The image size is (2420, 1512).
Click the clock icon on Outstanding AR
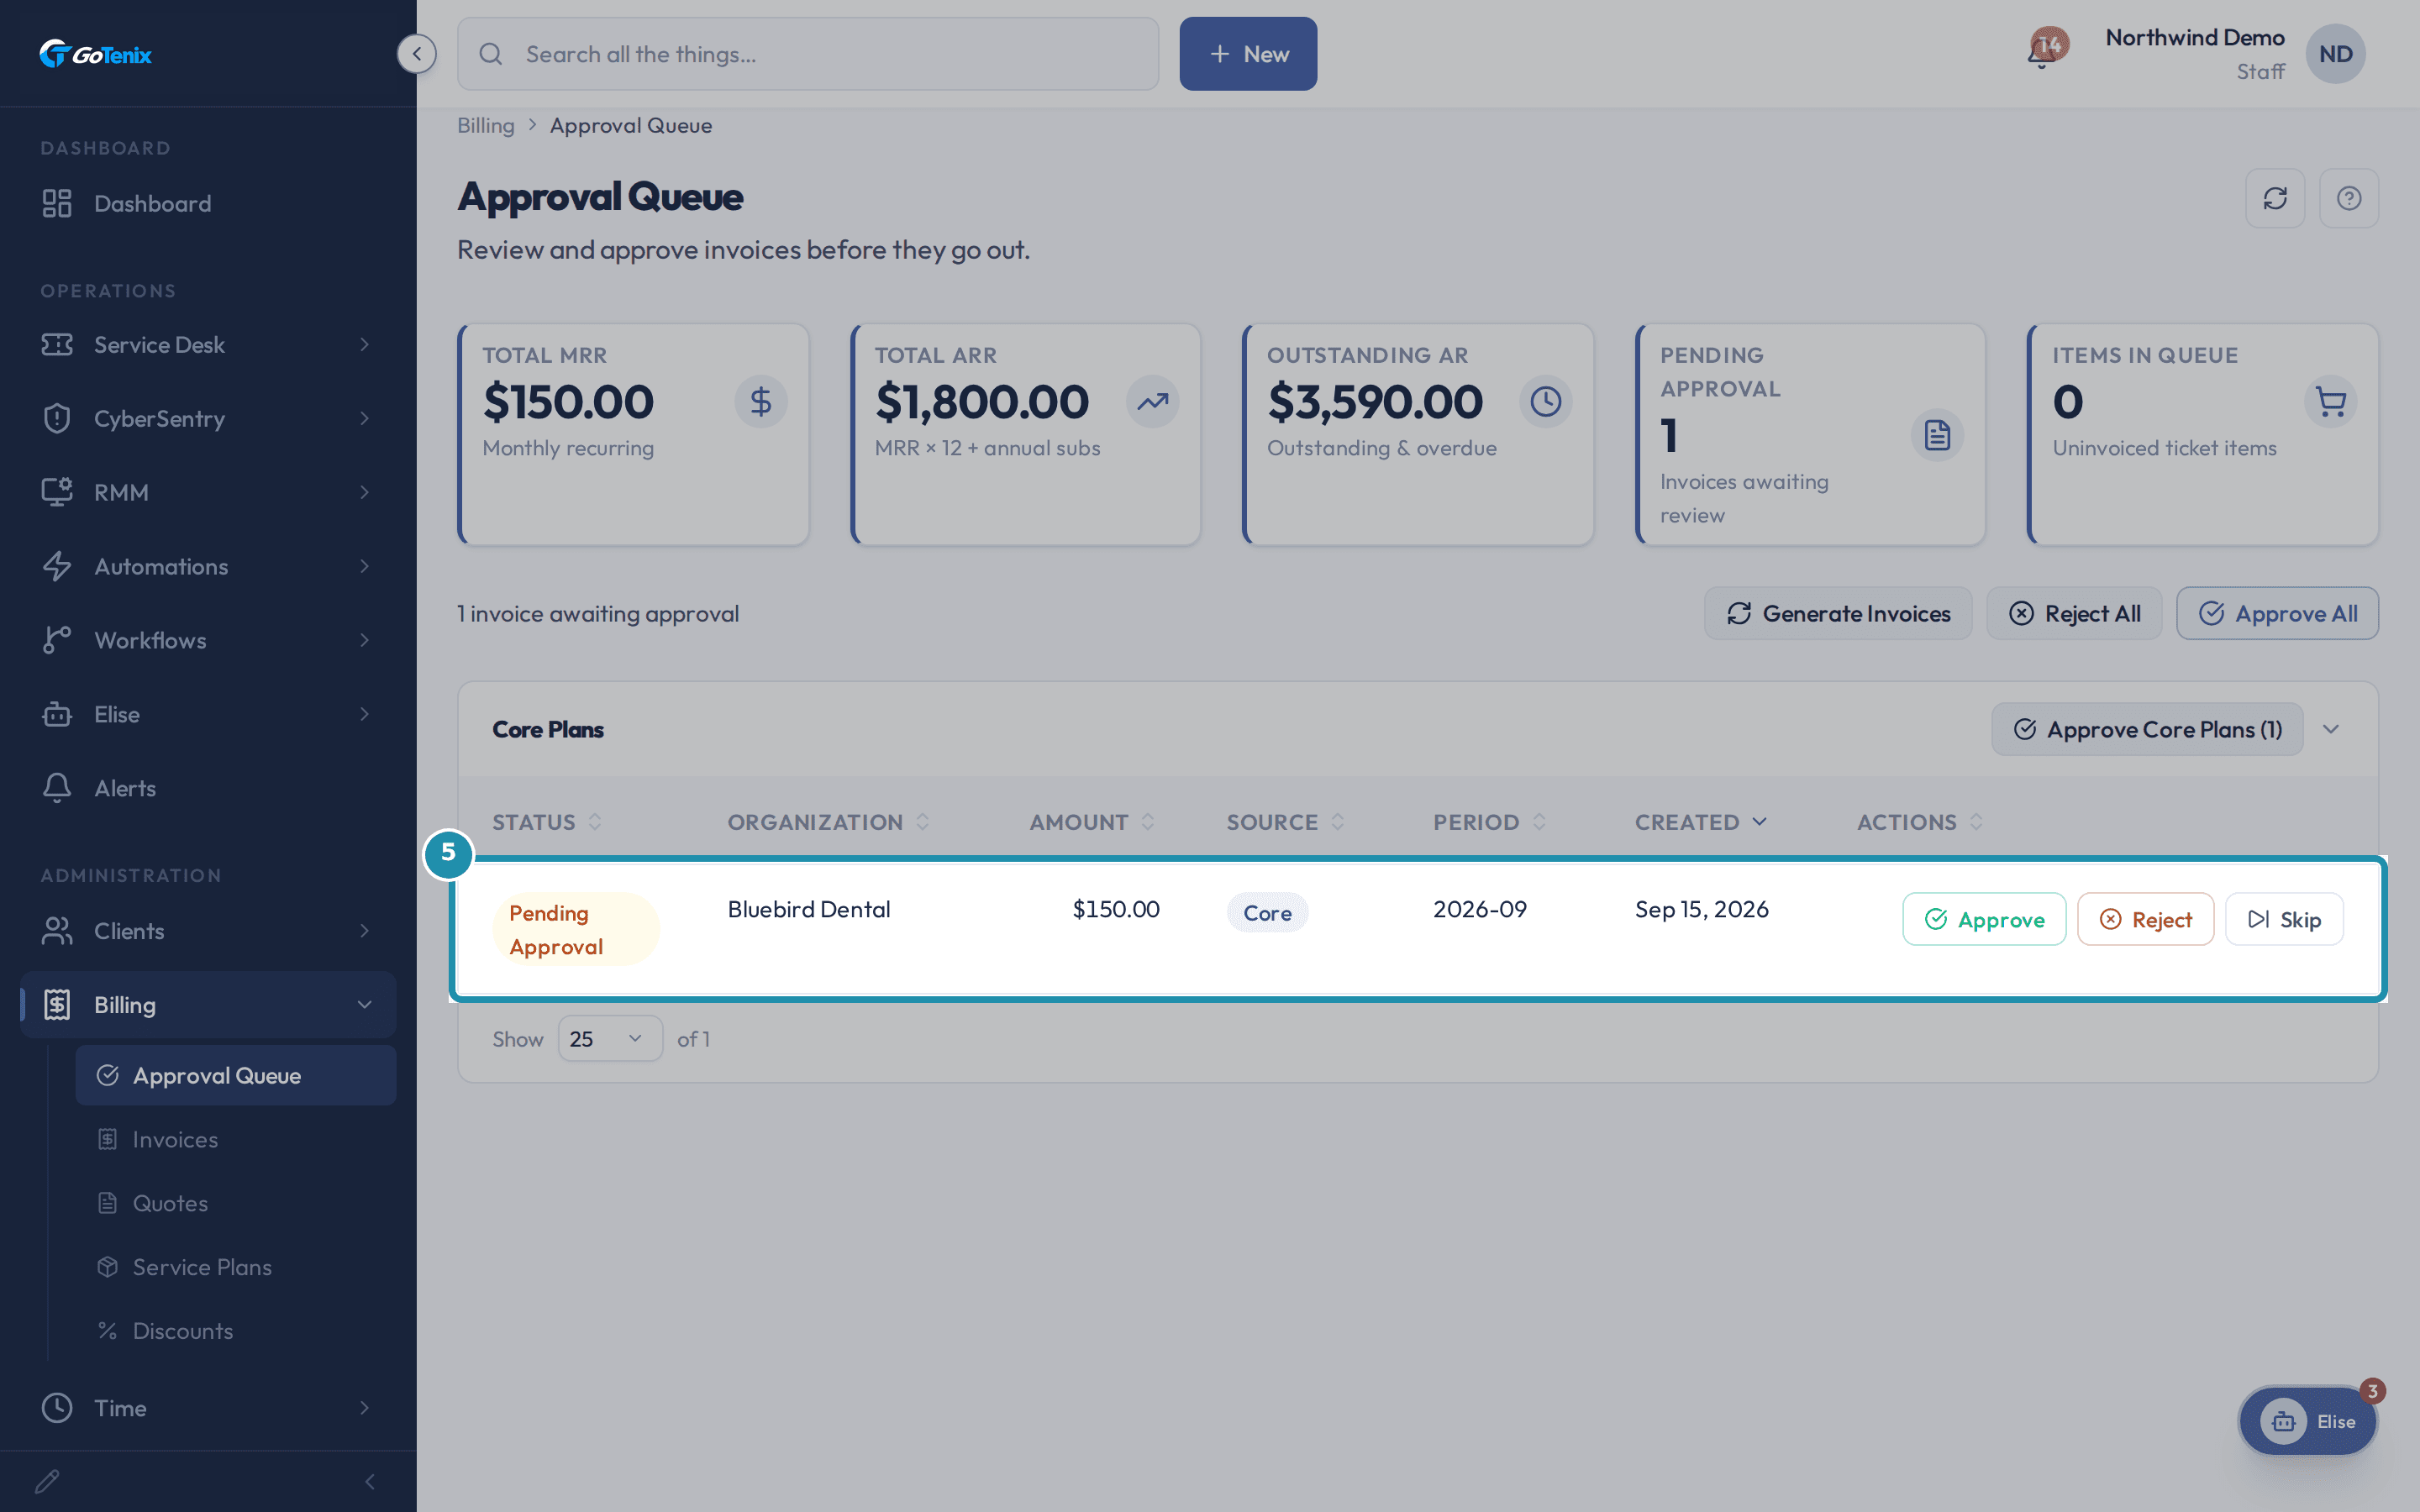(1546, 402)
